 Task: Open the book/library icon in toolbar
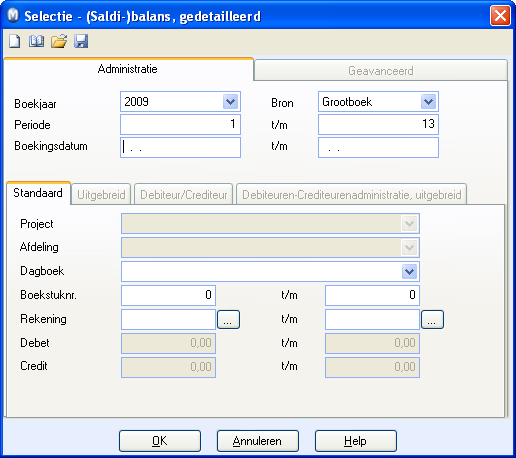pyautogui.click(x=36, y=41)
